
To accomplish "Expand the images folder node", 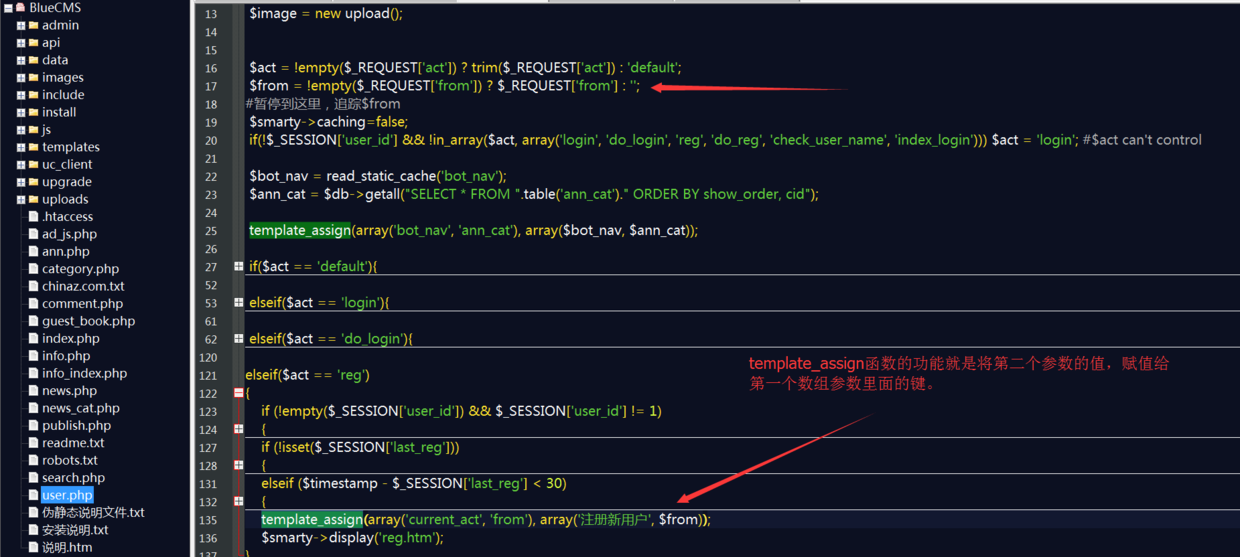I will click(x=21, y=78).
